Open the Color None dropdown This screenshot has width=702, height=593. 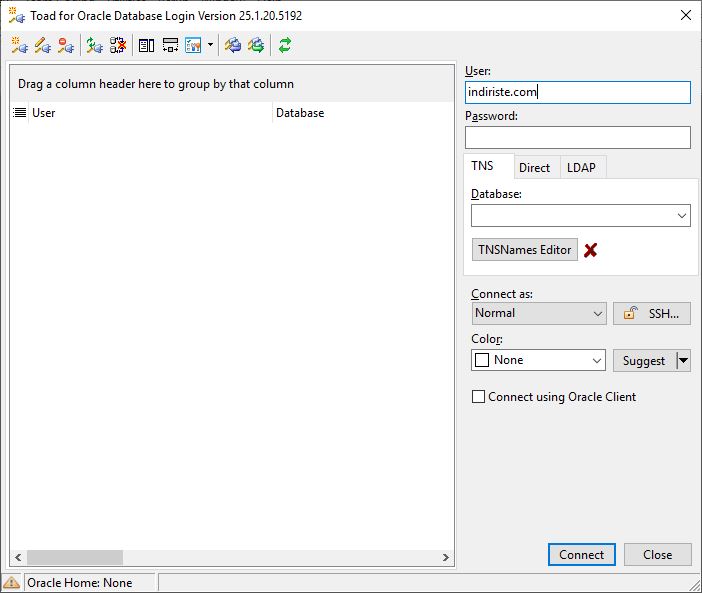point(539,360)
